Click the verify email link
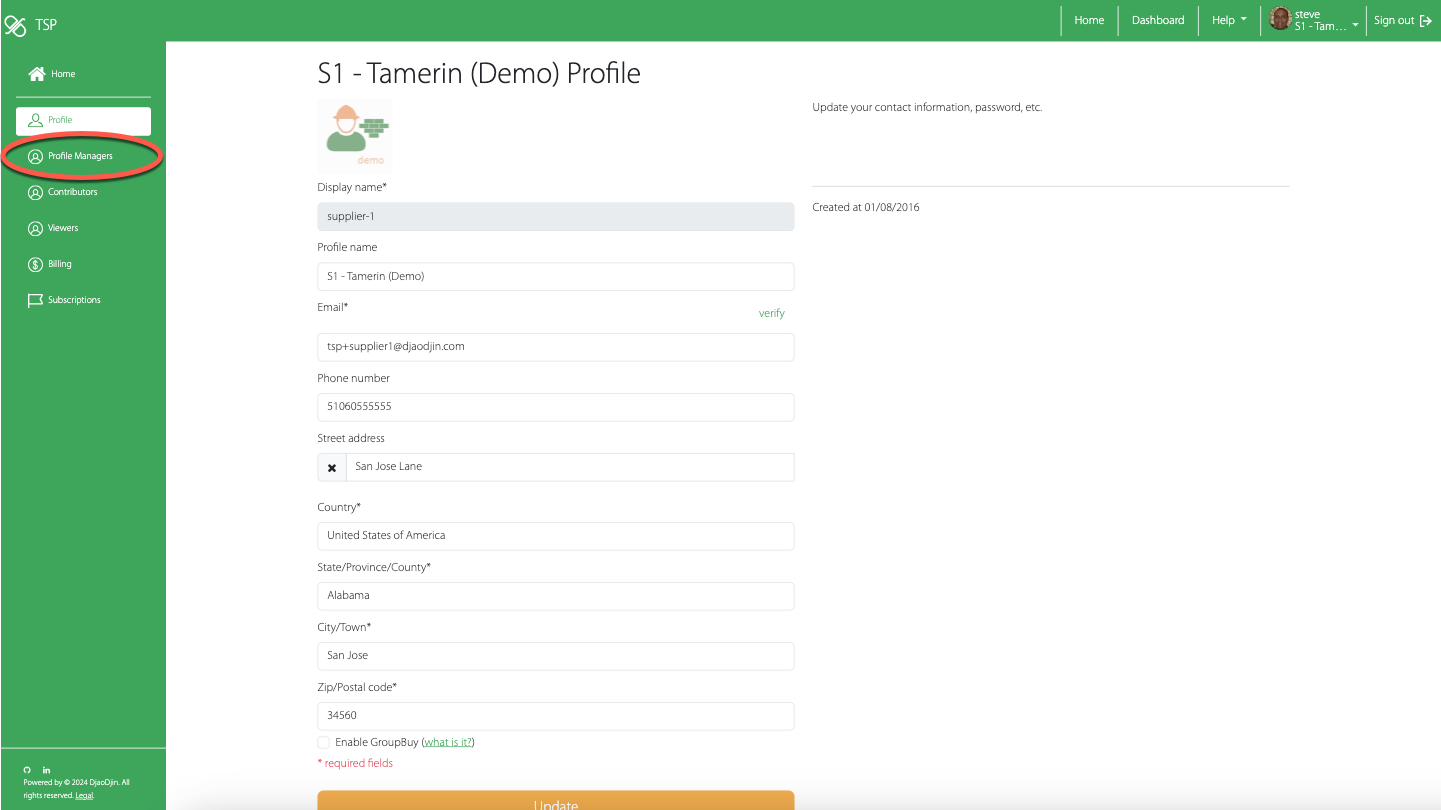The image size is (1441, 810). point(771,313)
